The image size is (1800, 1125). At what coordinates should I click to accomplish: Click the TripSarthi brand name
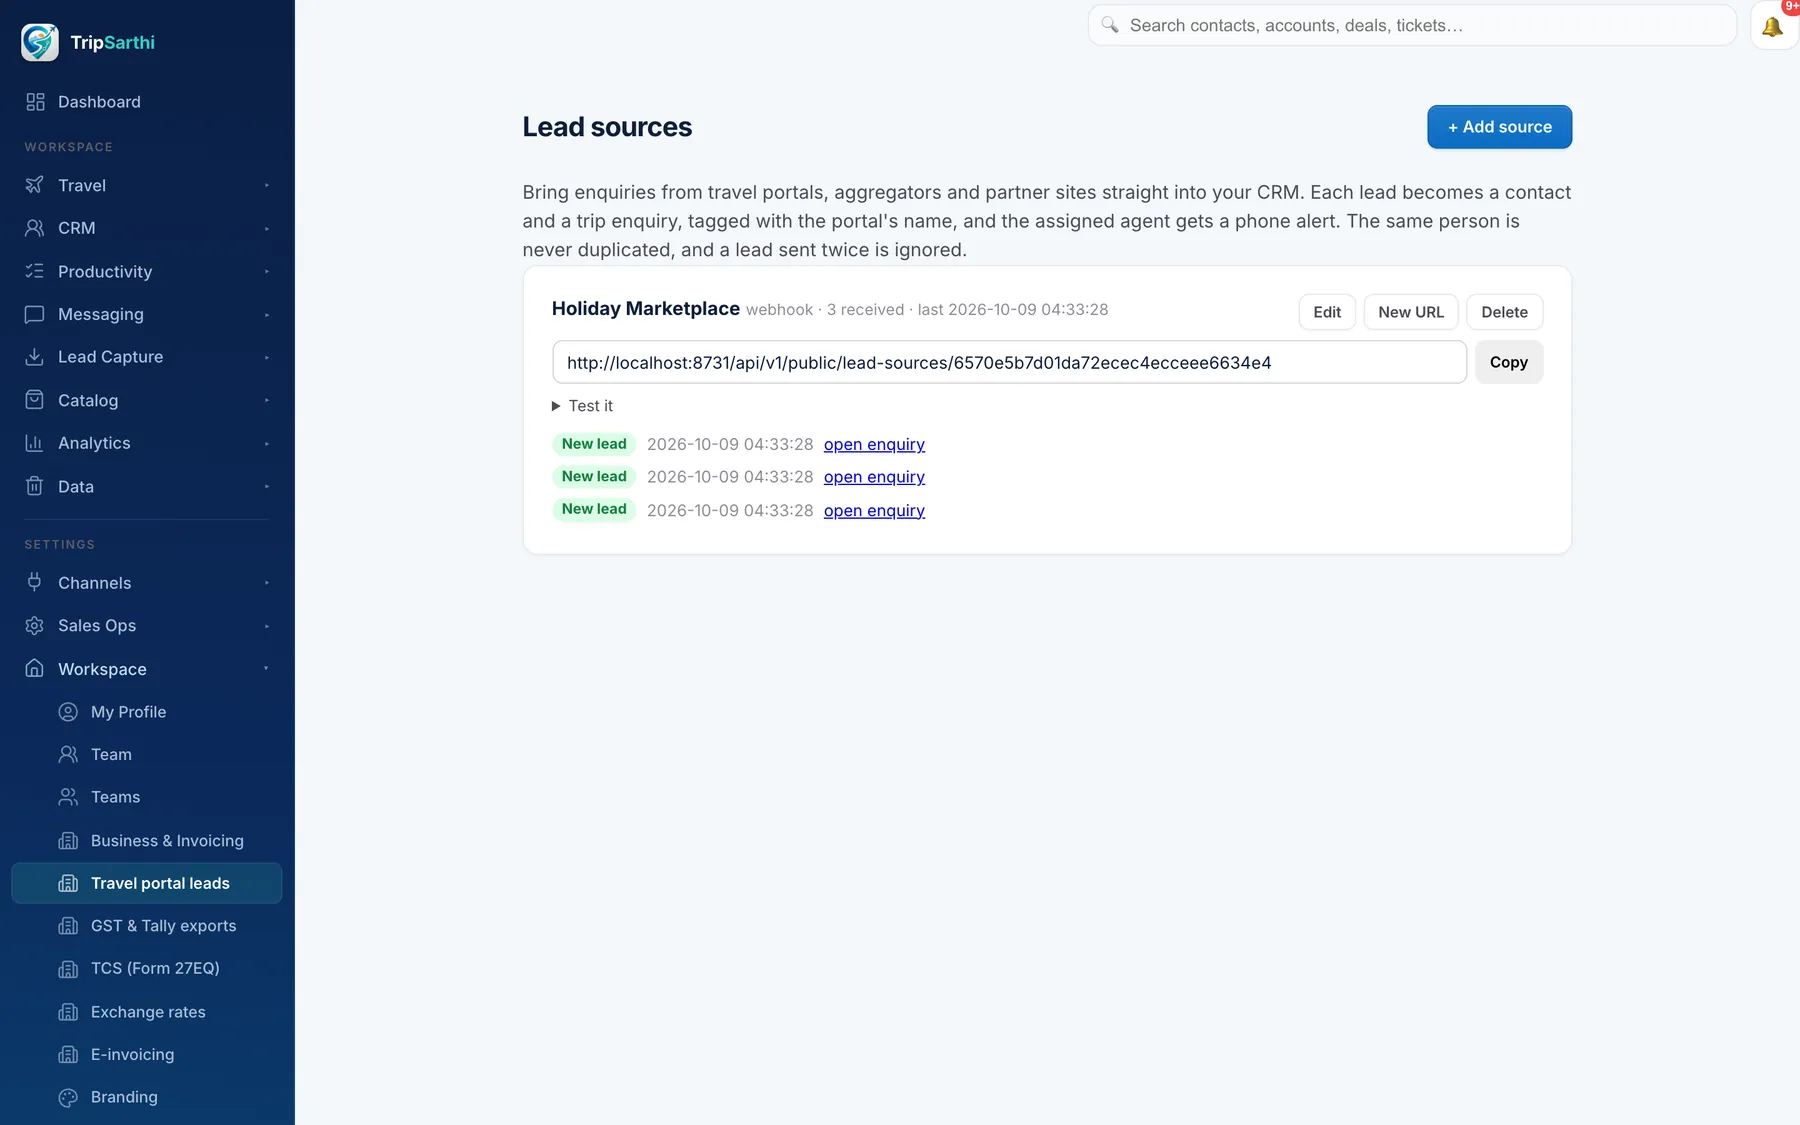point(113,42)
